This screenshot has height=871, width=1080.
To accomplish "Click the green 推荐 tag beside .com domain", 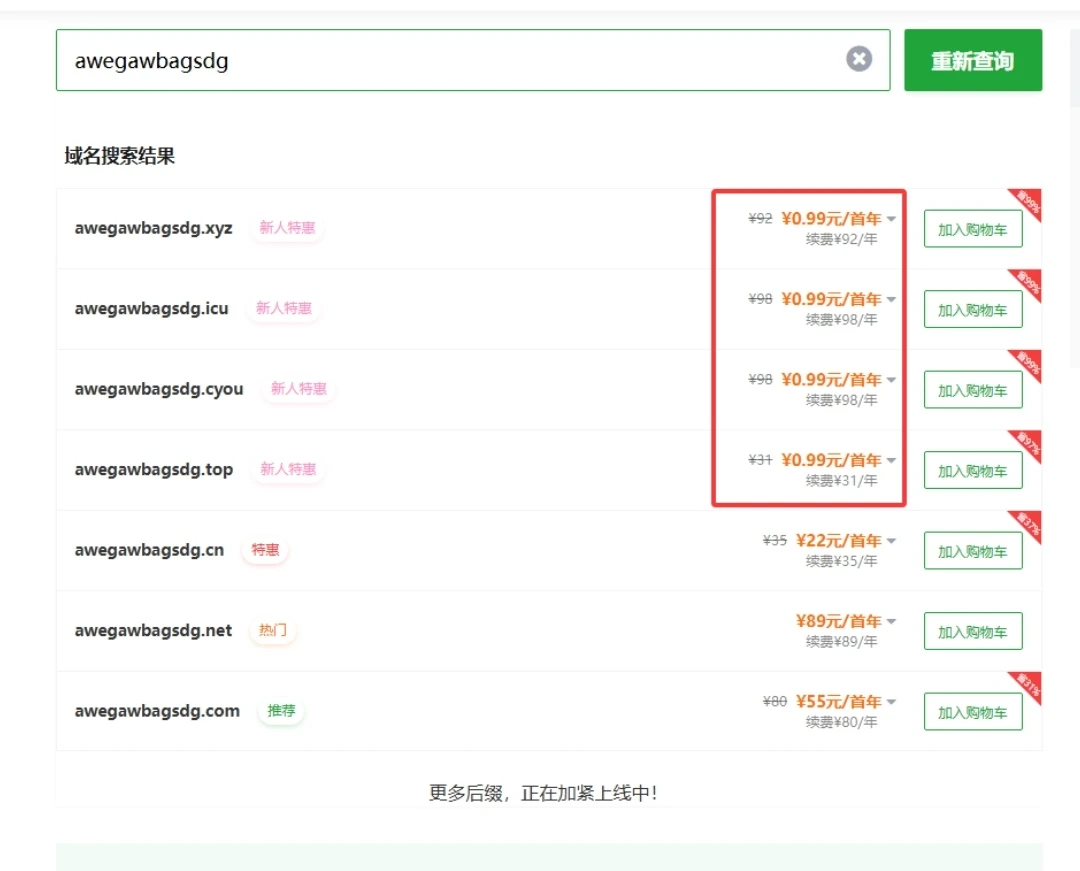I will [281, 711].
